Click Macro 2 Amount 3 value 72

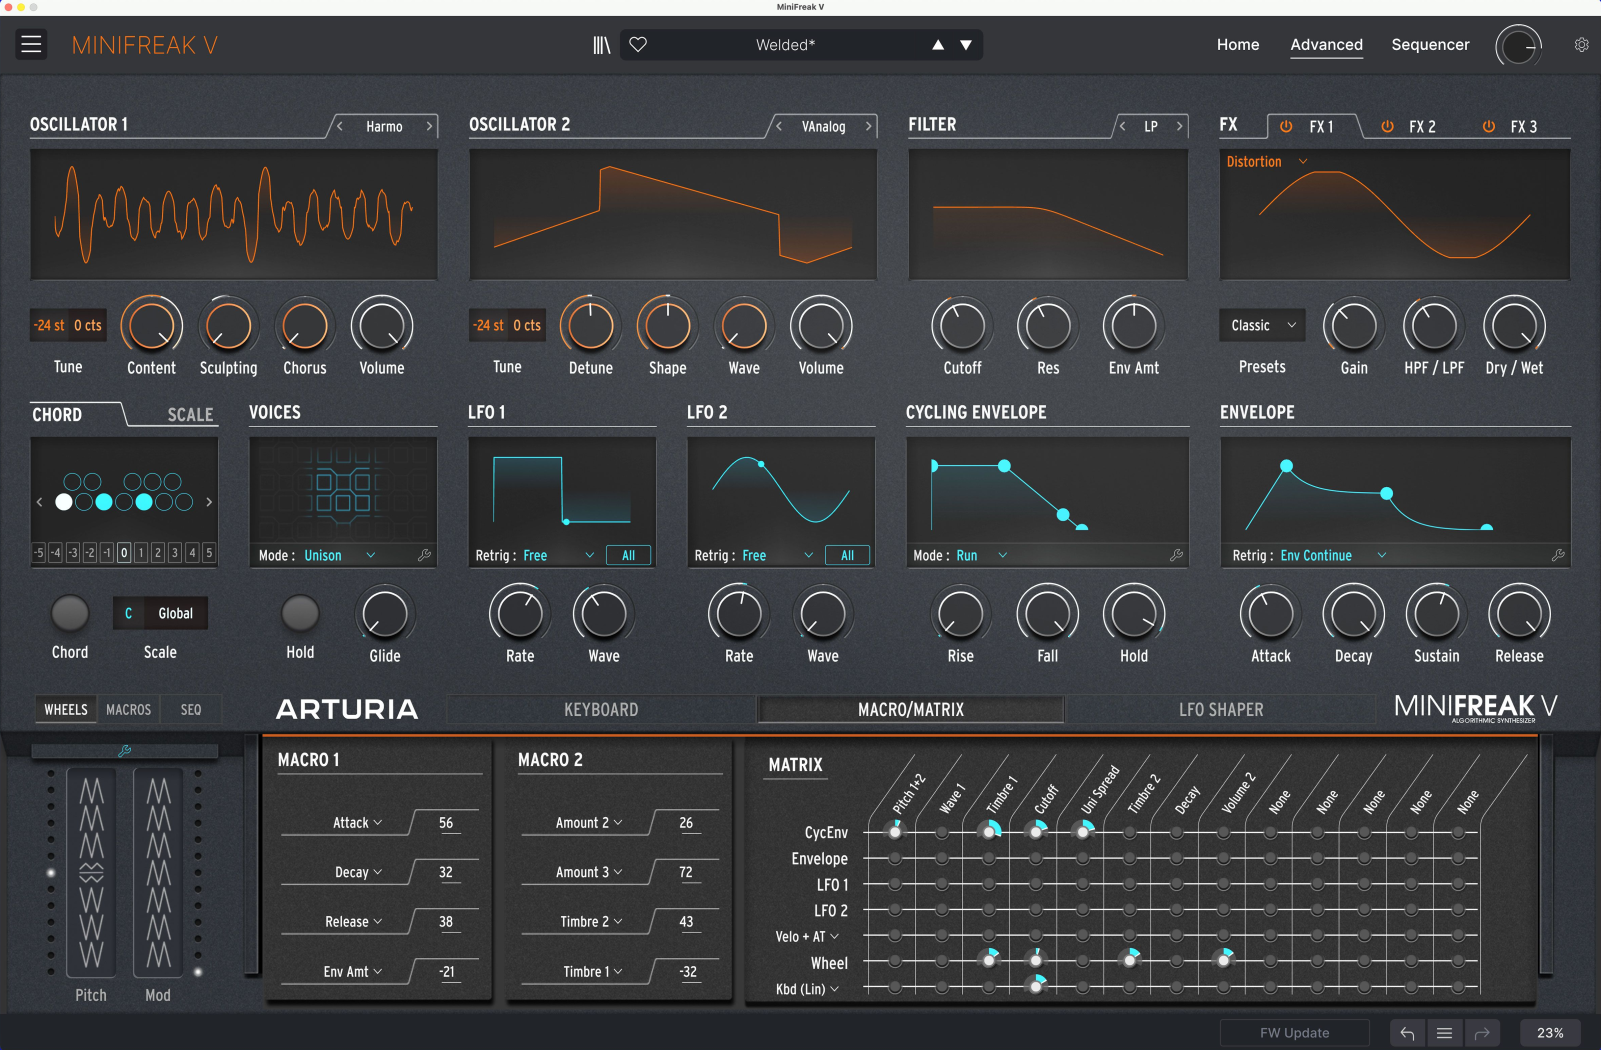(686, 873)
